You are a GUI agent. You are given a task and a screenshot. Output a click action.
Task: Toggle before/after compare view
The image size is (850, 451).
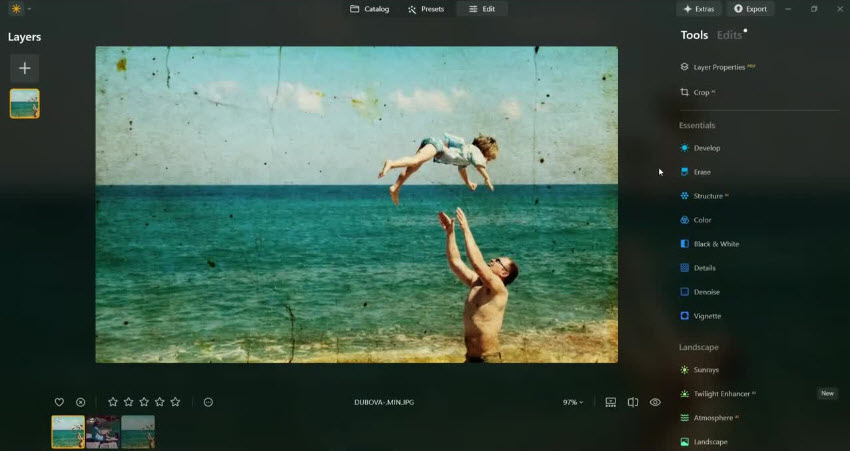(633, 402)
